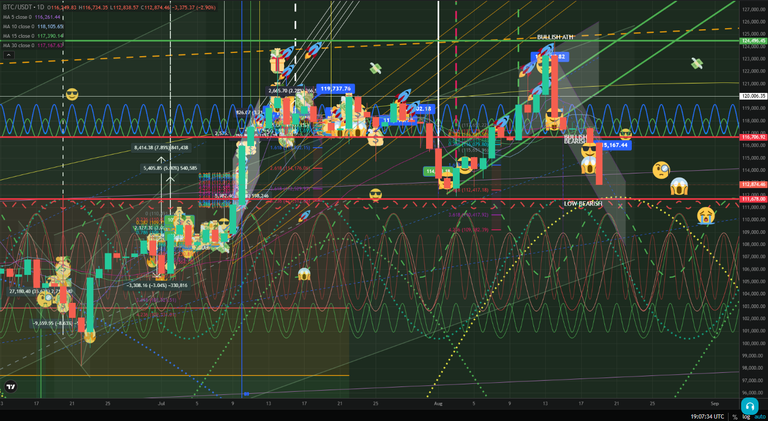Collapse the indicator legend with chevron

8,55
